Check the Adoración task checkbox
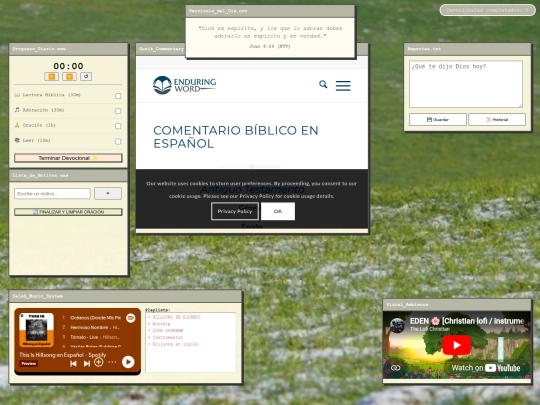 pyautogui.click(x=118, y=111)
